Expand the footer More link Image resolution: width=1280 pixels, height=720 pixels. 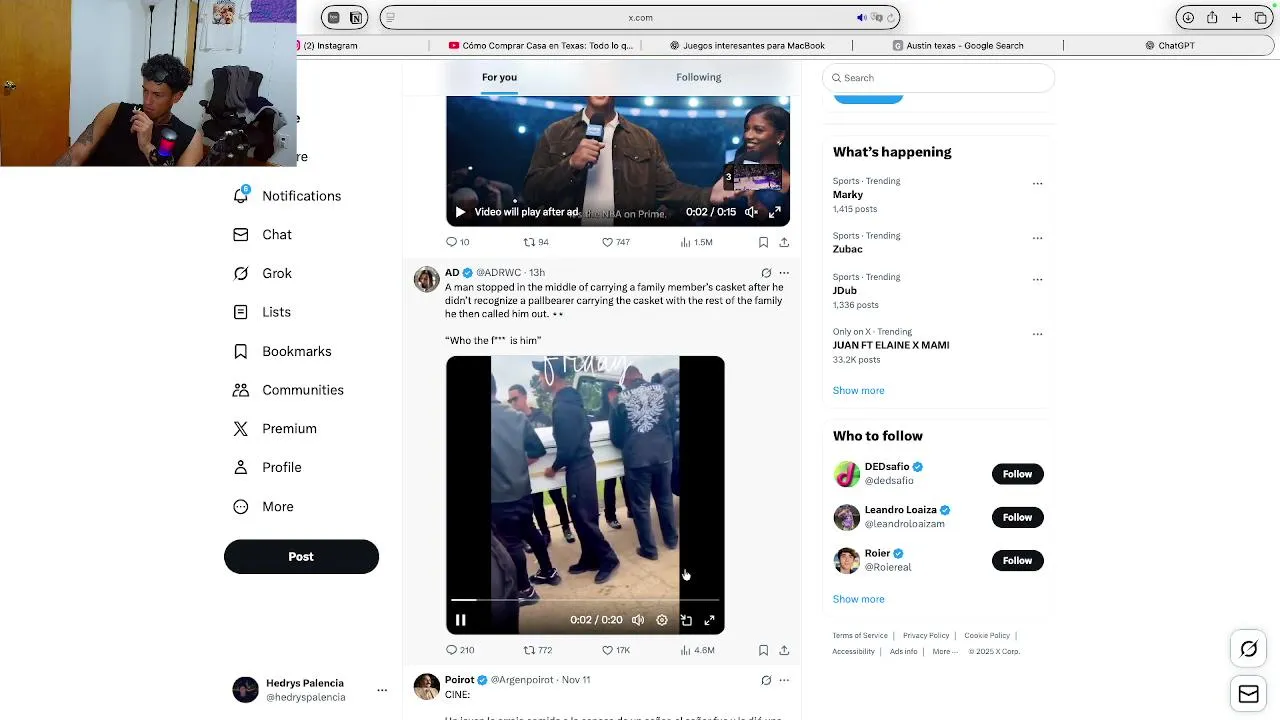point(944,651)
